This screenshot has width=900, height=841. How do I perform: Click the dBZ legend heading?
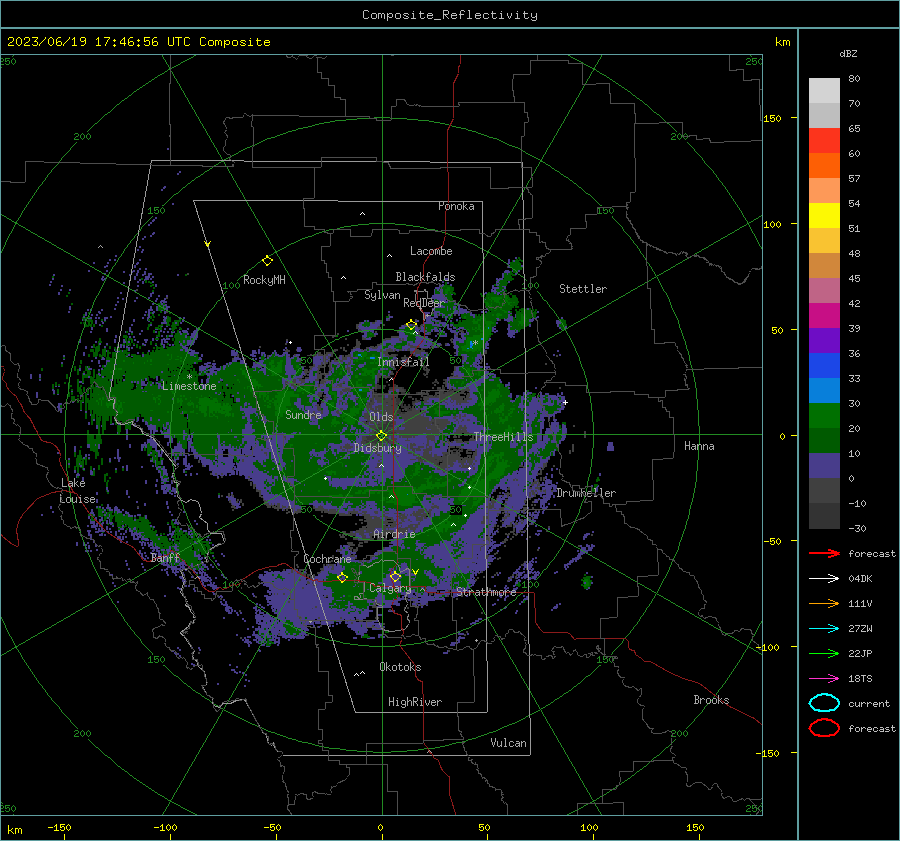pyautogui.click(x=848, y=54)
